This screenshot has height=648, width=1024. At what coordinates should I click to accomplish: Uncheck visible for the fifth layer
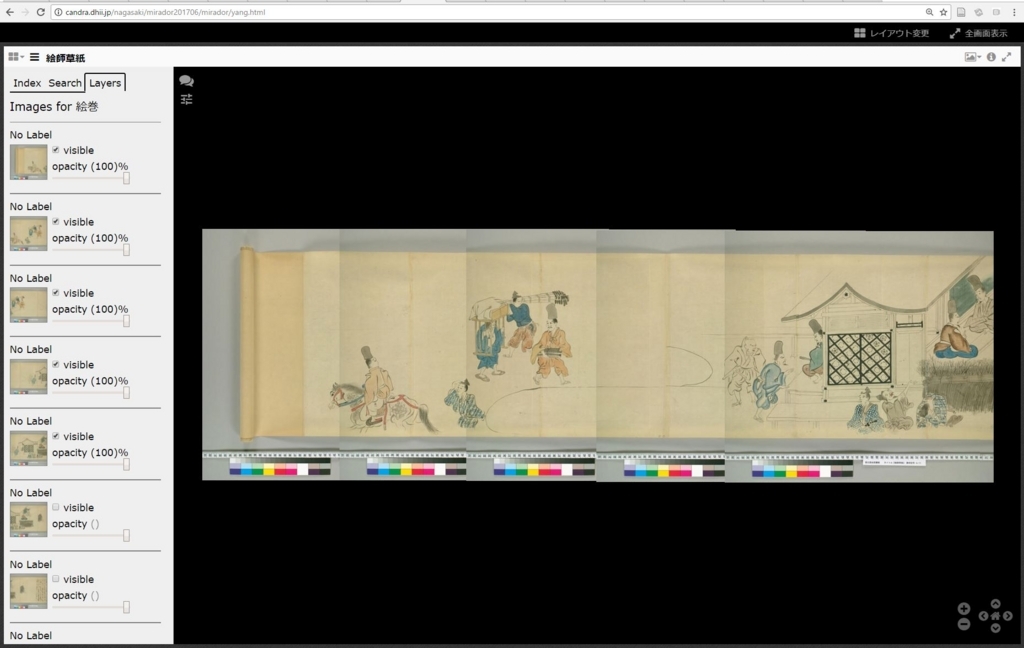(x=56, y=436)
